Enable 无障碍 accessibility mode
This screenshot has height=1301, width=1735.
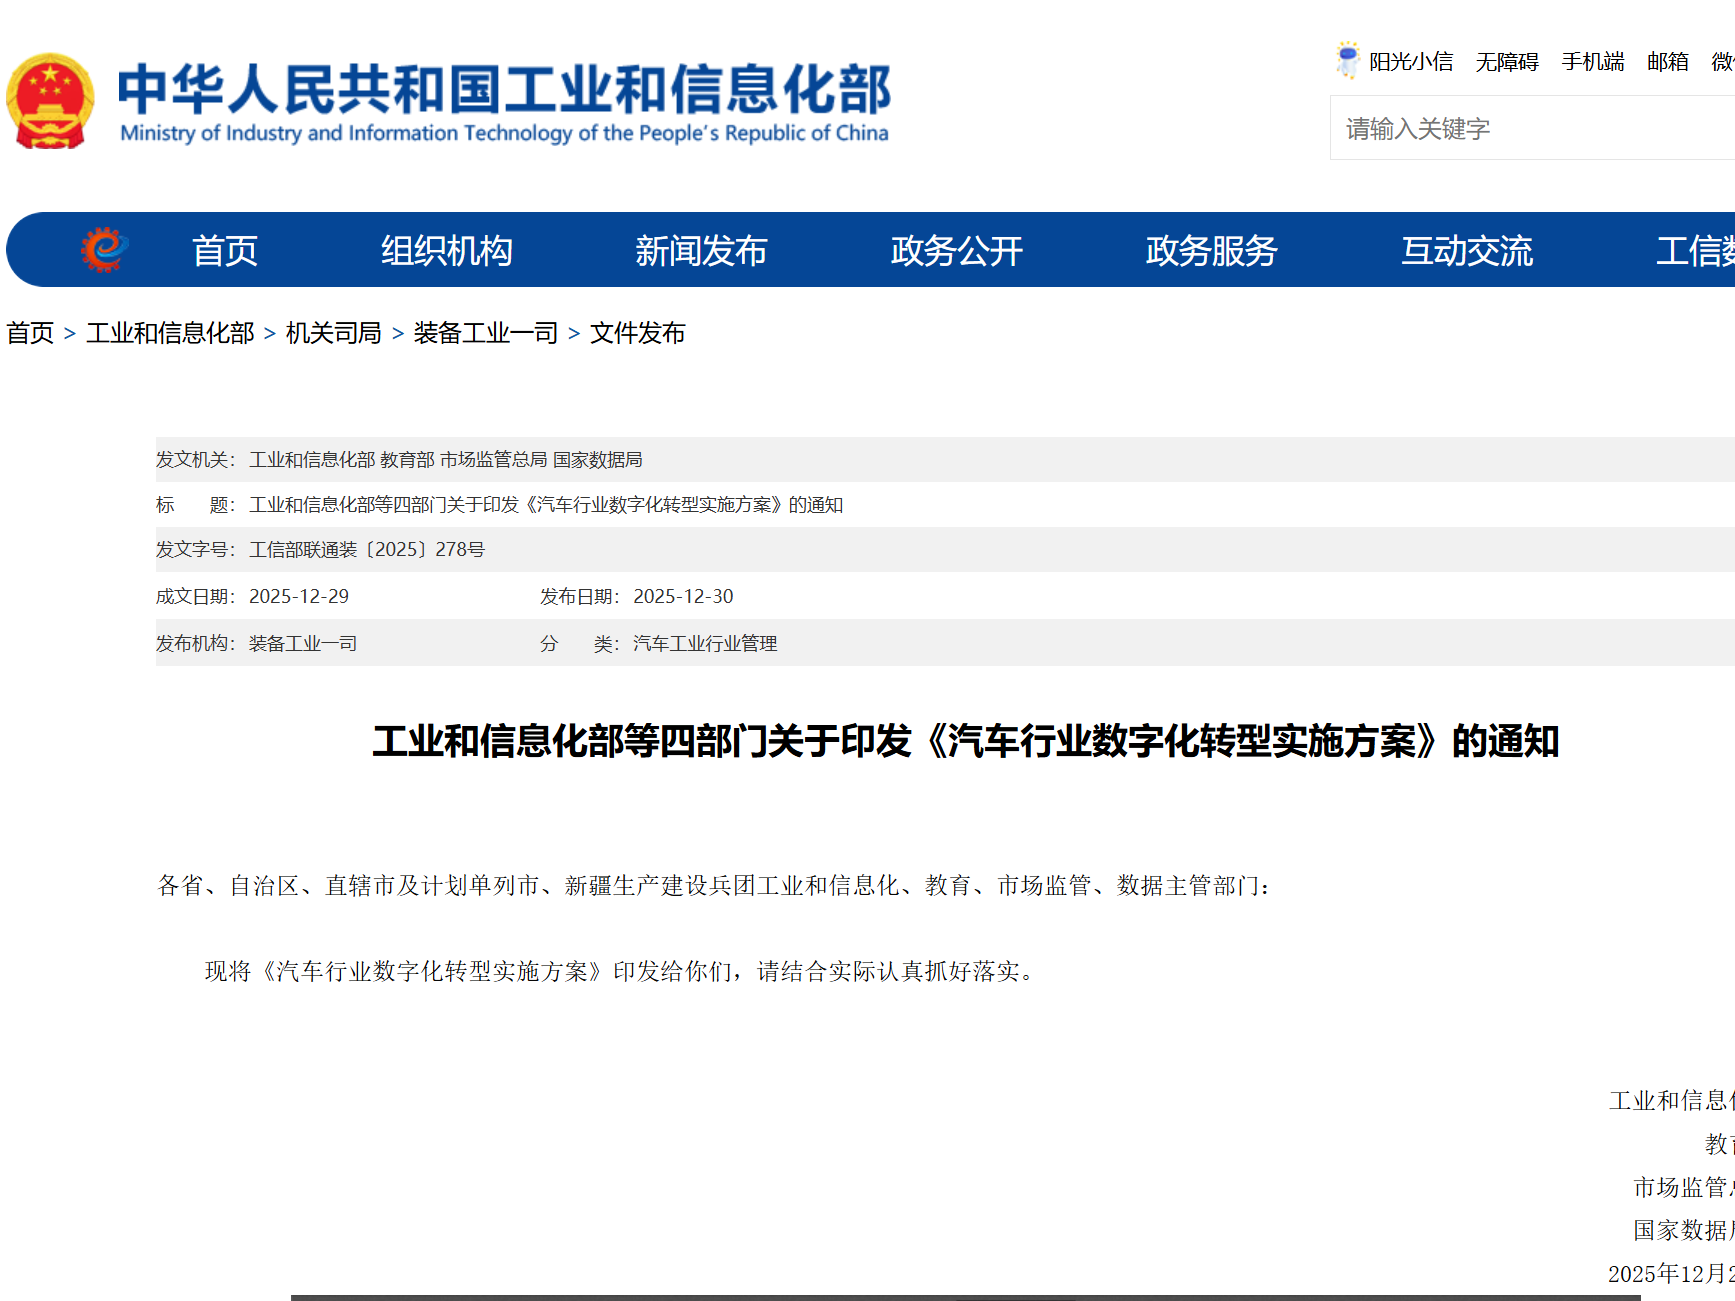point(1507,61)
